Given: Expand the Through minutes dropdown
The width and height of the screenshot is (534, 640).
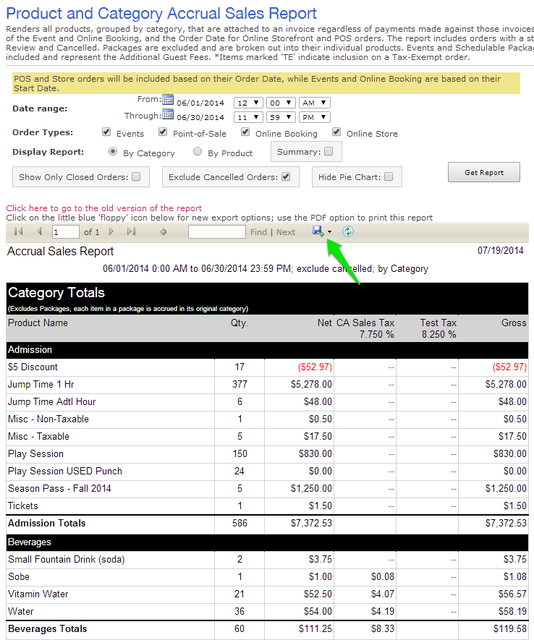Looking at the screenshot, I should coord(280,118).
